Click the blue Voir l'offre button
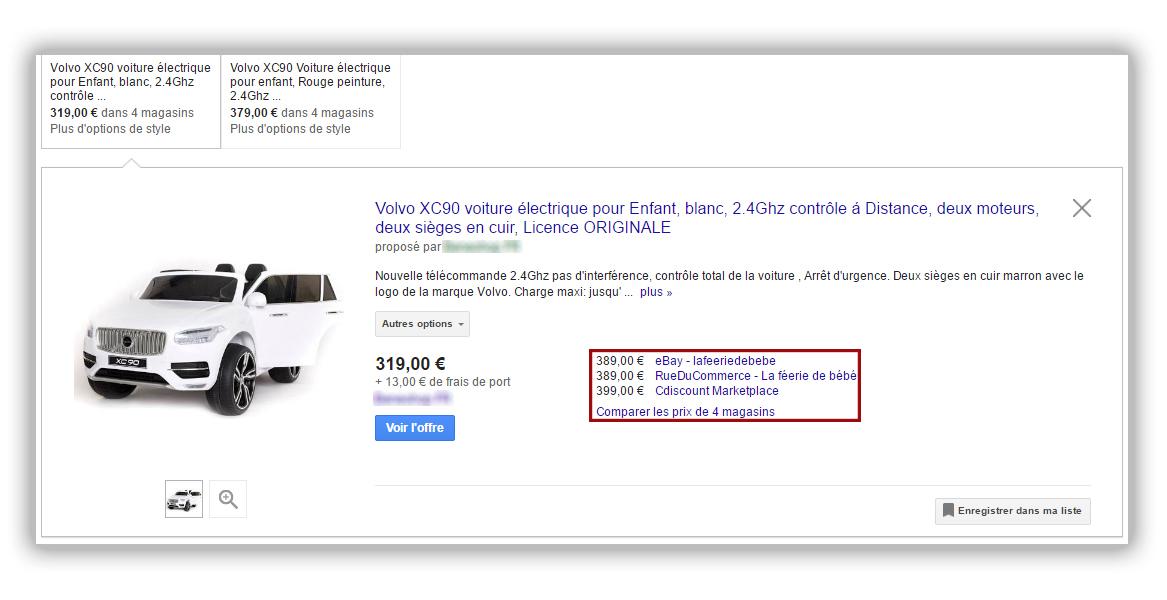The height and width of the screenshot is (600, 1167). [x=415, y=428]
